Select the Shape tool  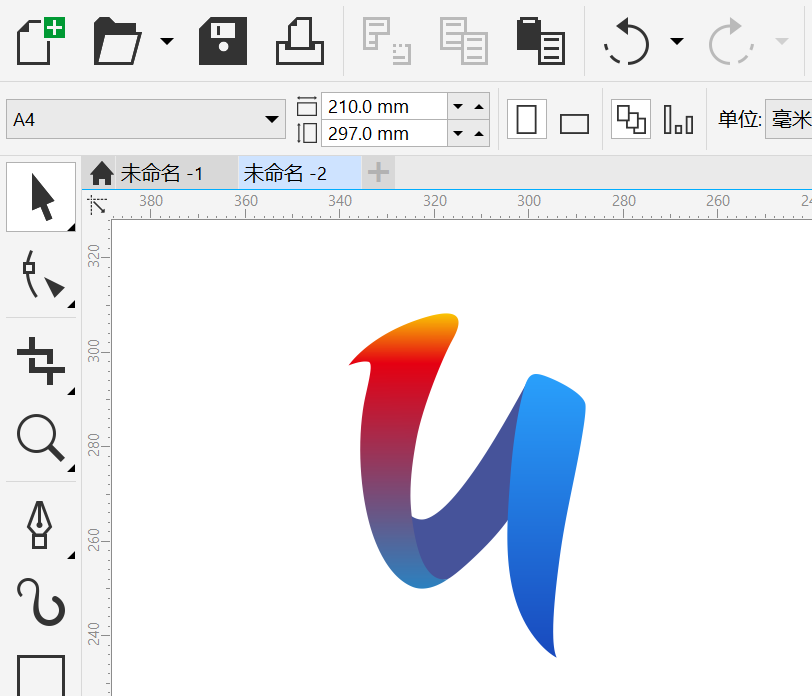pyautogui.click(x=40, y=277)
